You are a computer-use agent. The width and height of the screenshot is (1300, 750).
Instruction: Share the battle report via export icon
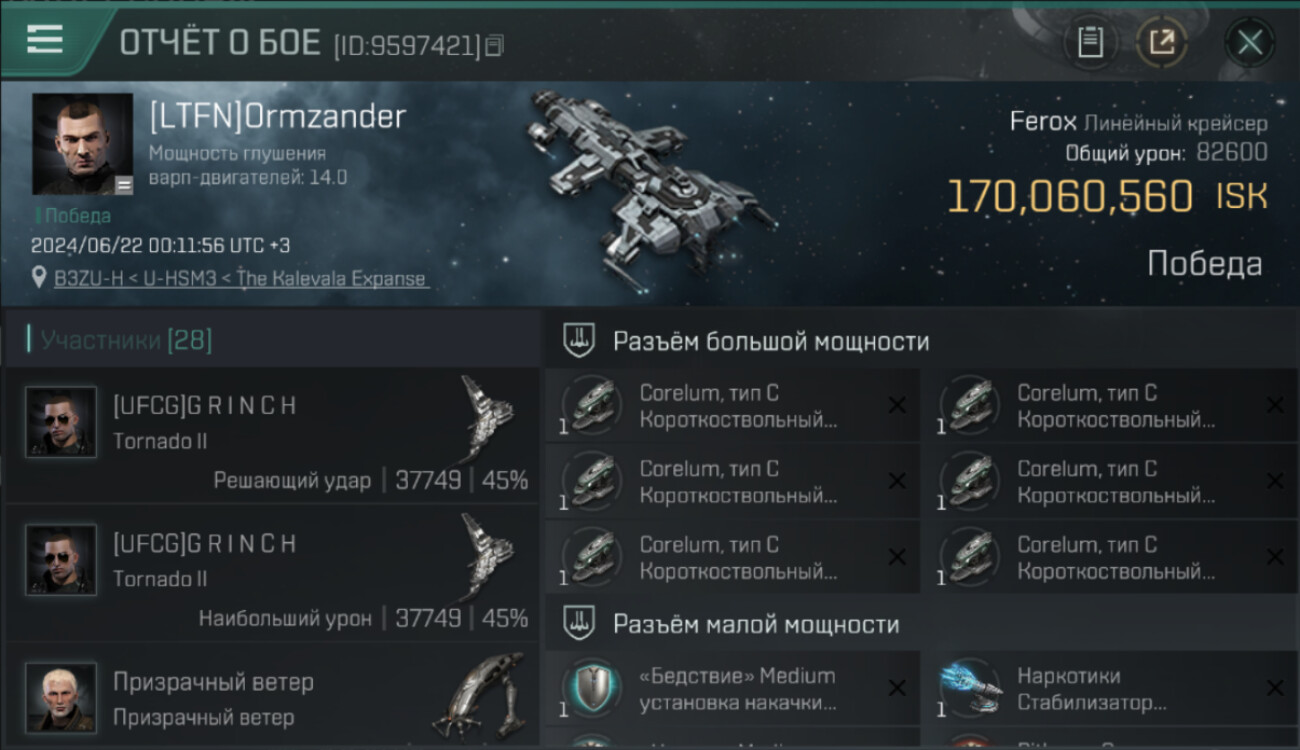(x=1161, y=42)
